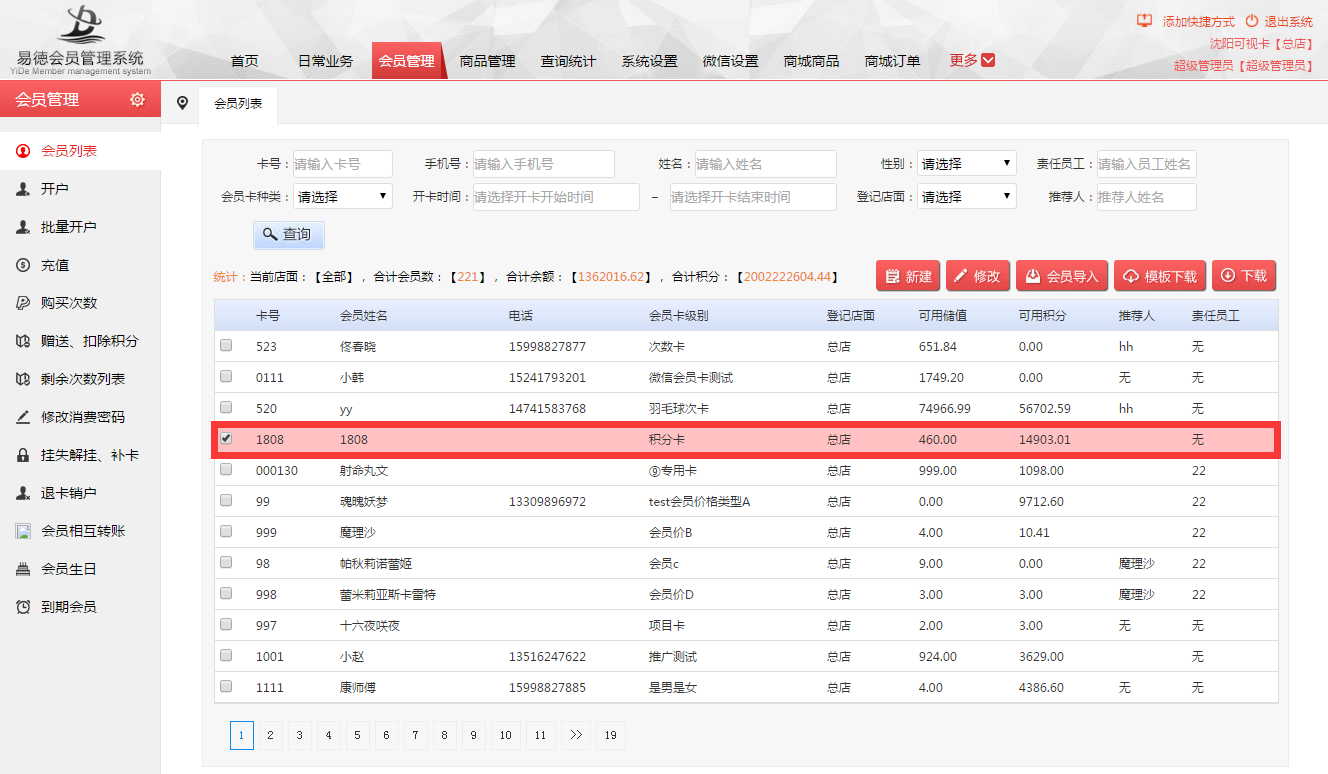Image resolution: width=1328 pixels, height=774 pixels.
Task: Tick the checkbox for card 1111 康师傅
Action: coord(226,686)
